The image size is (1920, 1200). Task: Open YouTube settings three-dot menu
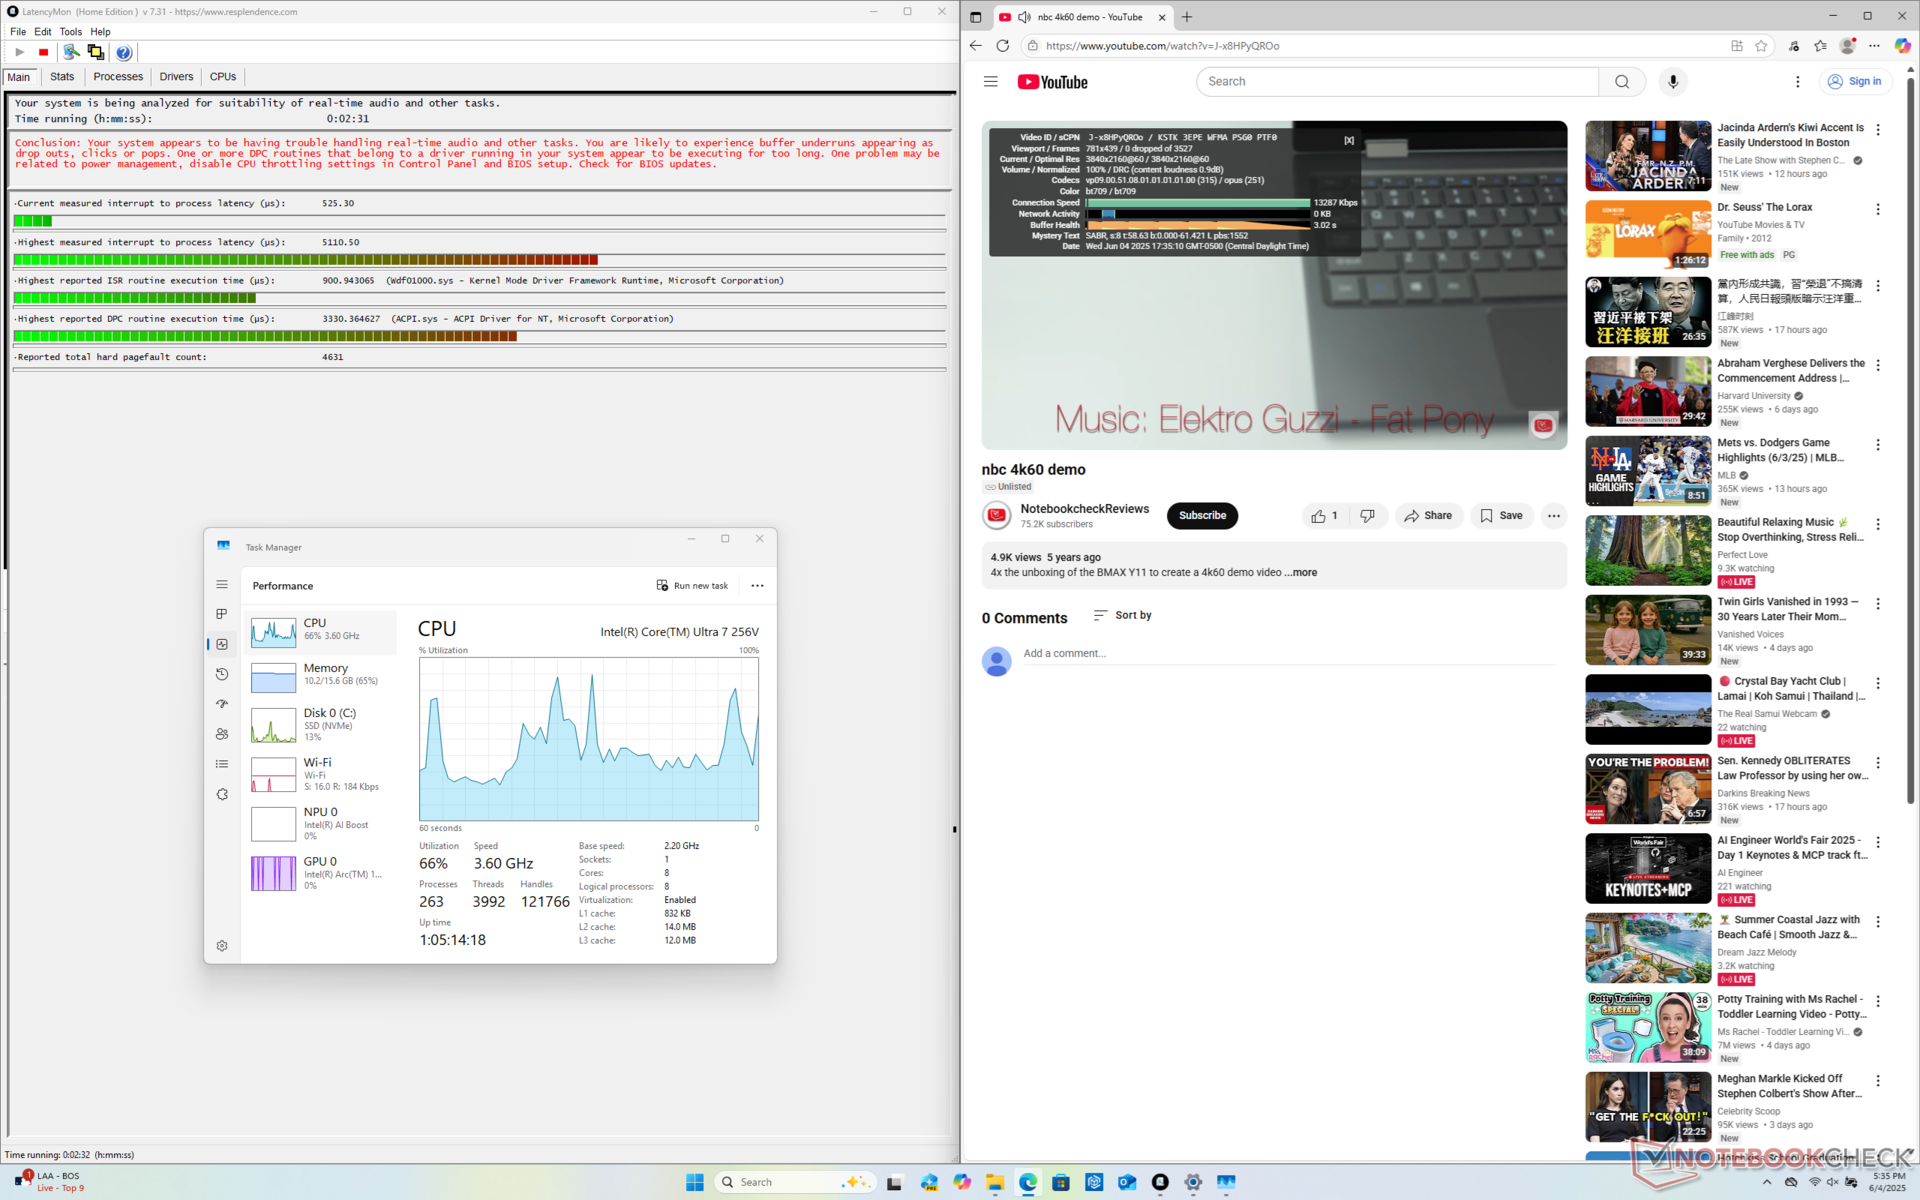pyautogui.click(x=1797, y=82)
